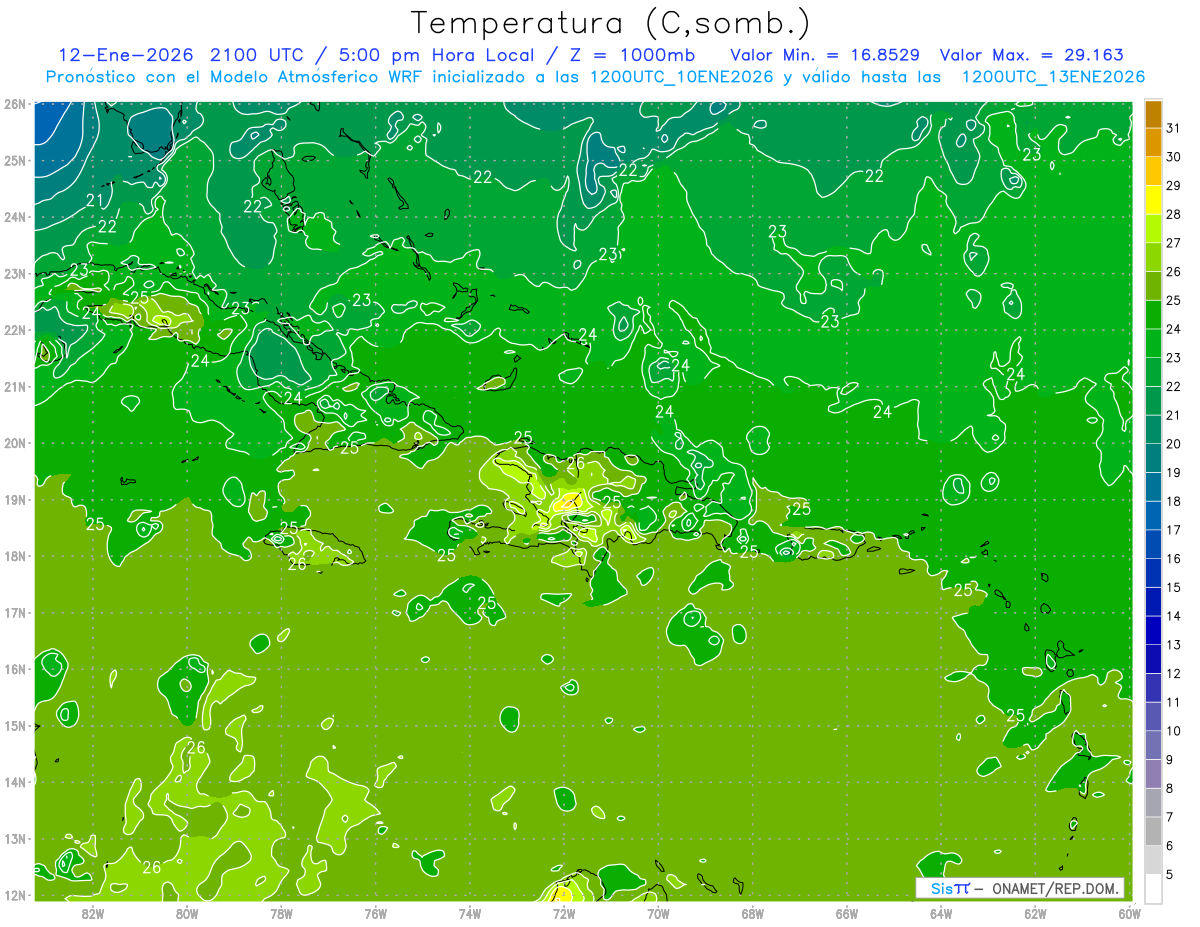
Task: Click "5:00 pm Hora Local" text
Action: (438, 55)
